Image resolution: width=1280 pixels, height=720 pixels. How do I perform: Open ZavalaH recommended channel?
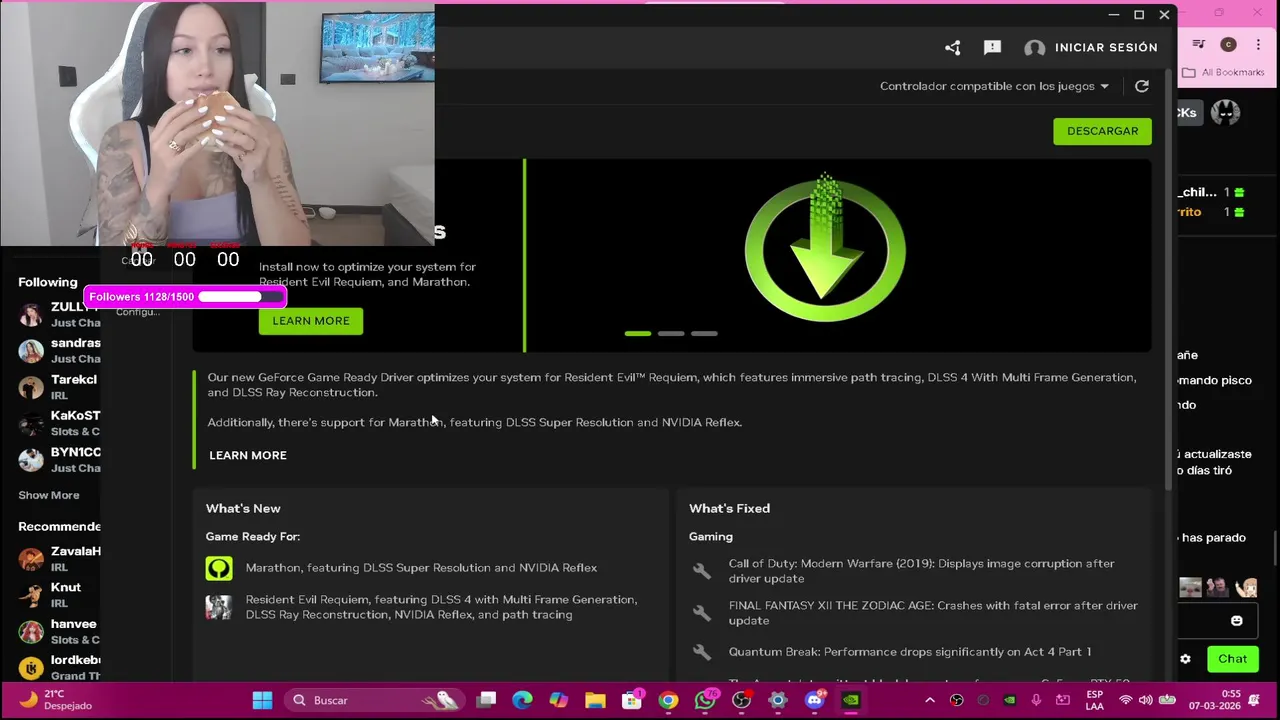pyautogui.click(x=60, y=558)
